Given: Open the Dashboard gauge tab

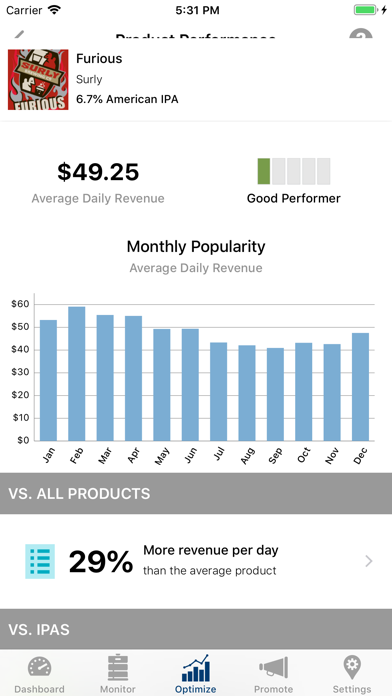Looking at the screenshot, I should pos(40,674).
